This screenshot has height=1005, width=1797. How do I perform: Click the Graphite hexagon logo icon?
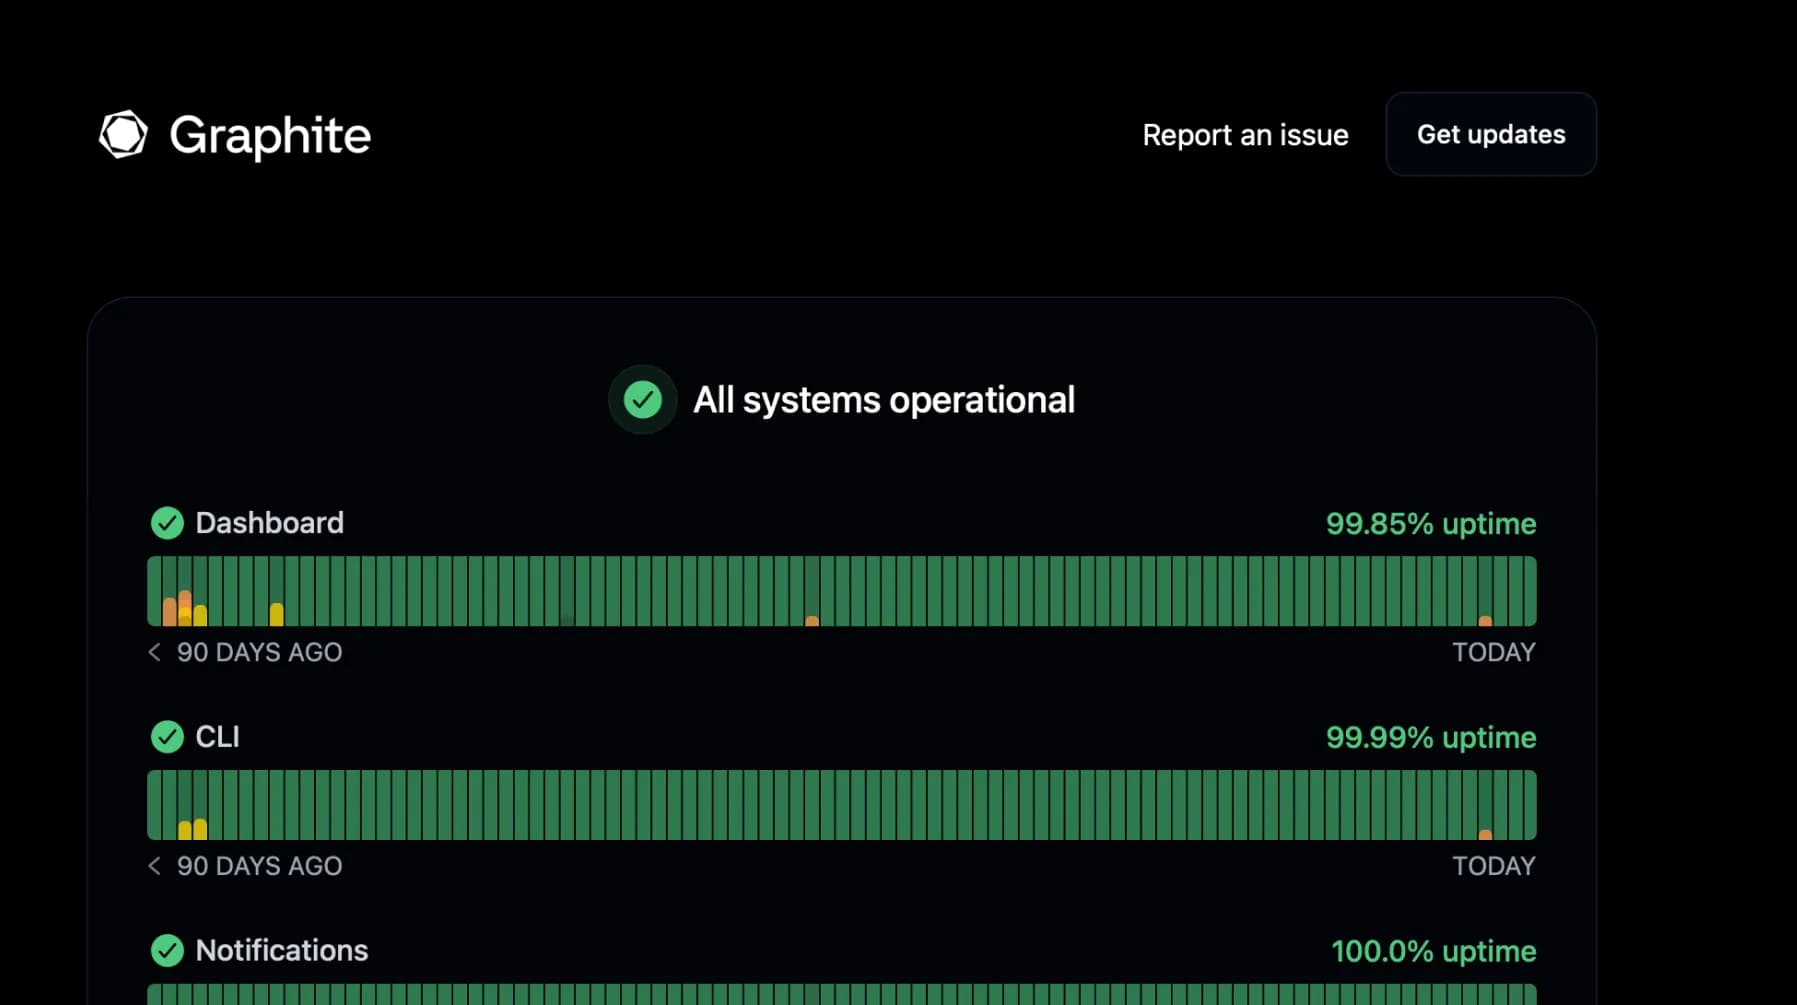click(123, 134)
